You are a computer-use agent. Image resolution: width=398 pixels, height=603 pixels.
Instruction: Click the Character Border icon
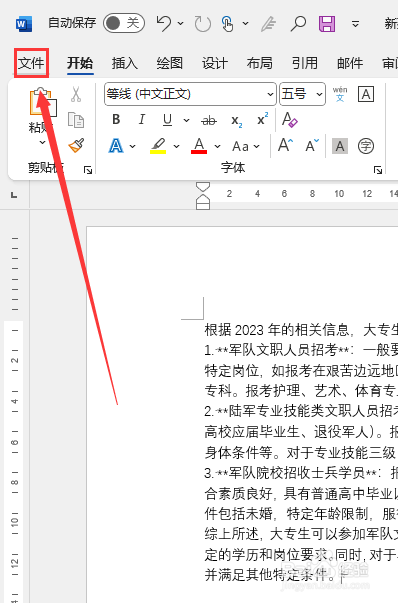[x=366, y=94]
